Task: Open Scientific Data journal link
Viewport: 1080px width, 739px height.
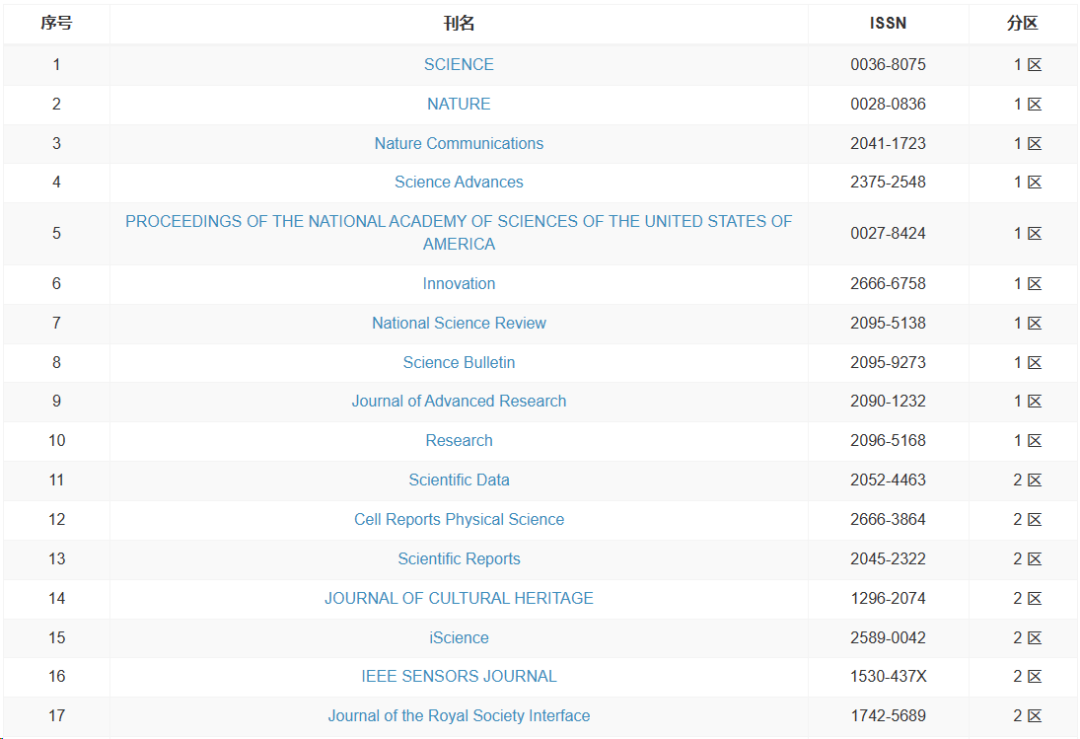Action: (x=459, y=480)
